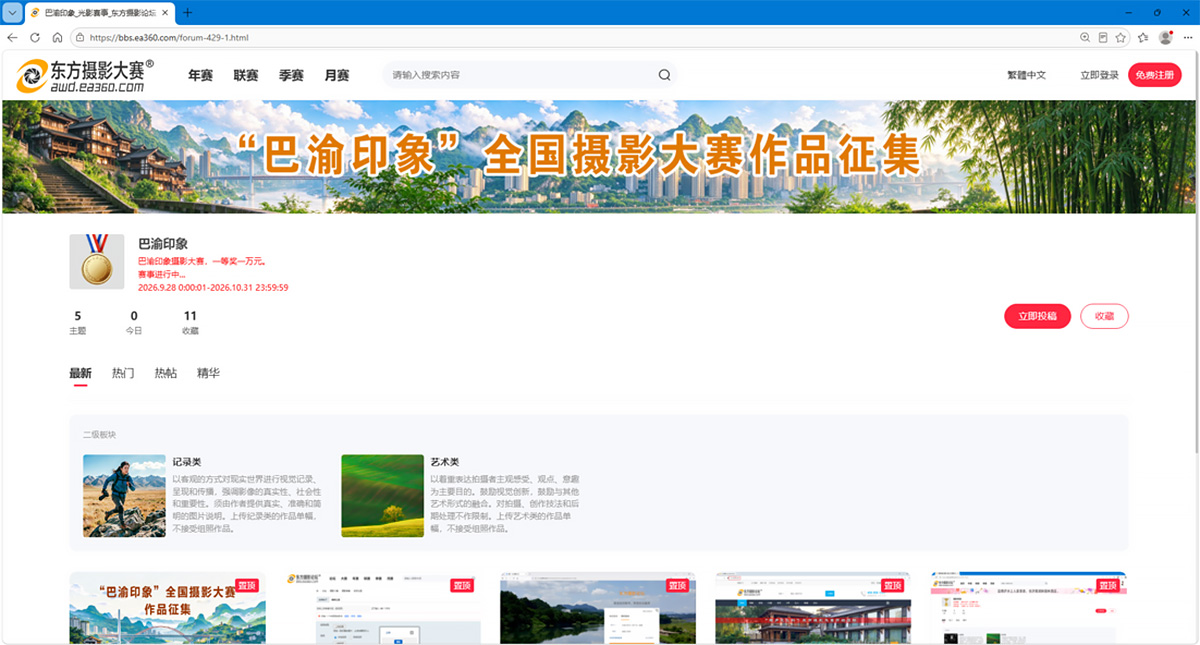Viewport: 1200px width, 645px height.
Task: Click the 立即投稿 button
Action: pyautogui.click(x=1037, y=315)
